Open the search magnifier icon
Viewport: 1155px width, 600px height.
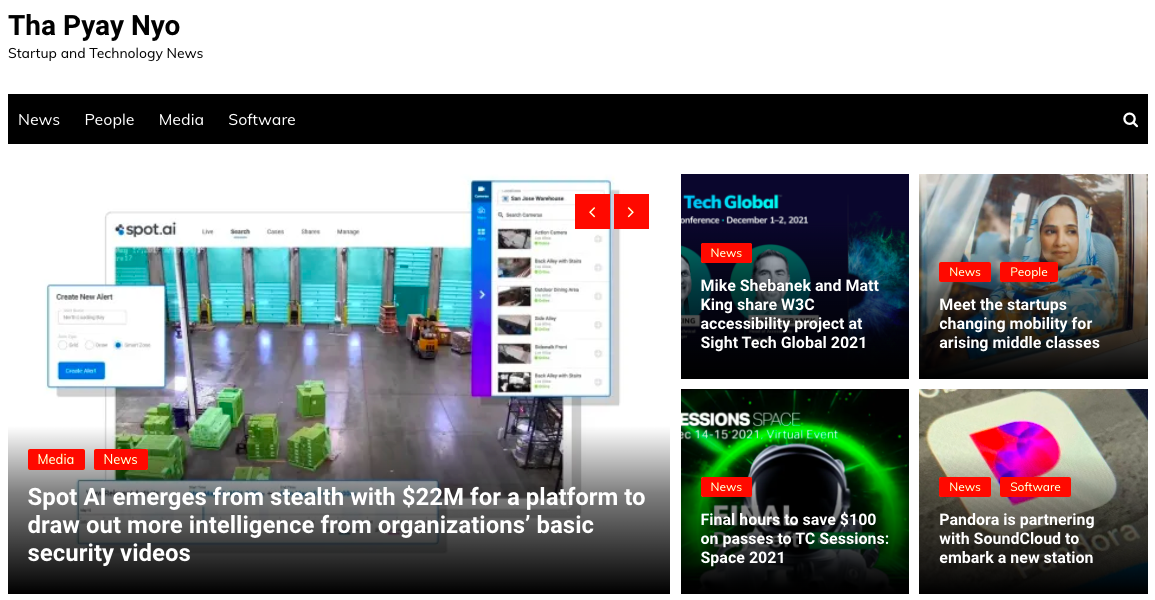click(x=1130, y=119)
